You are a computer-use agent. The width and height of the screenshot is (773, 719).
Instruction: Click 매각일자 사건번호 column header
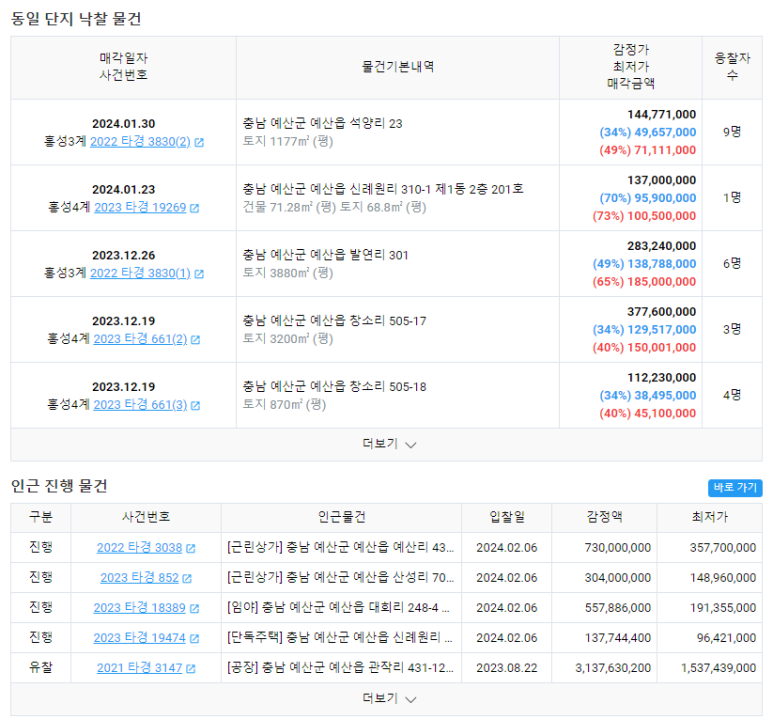point(124,67)
